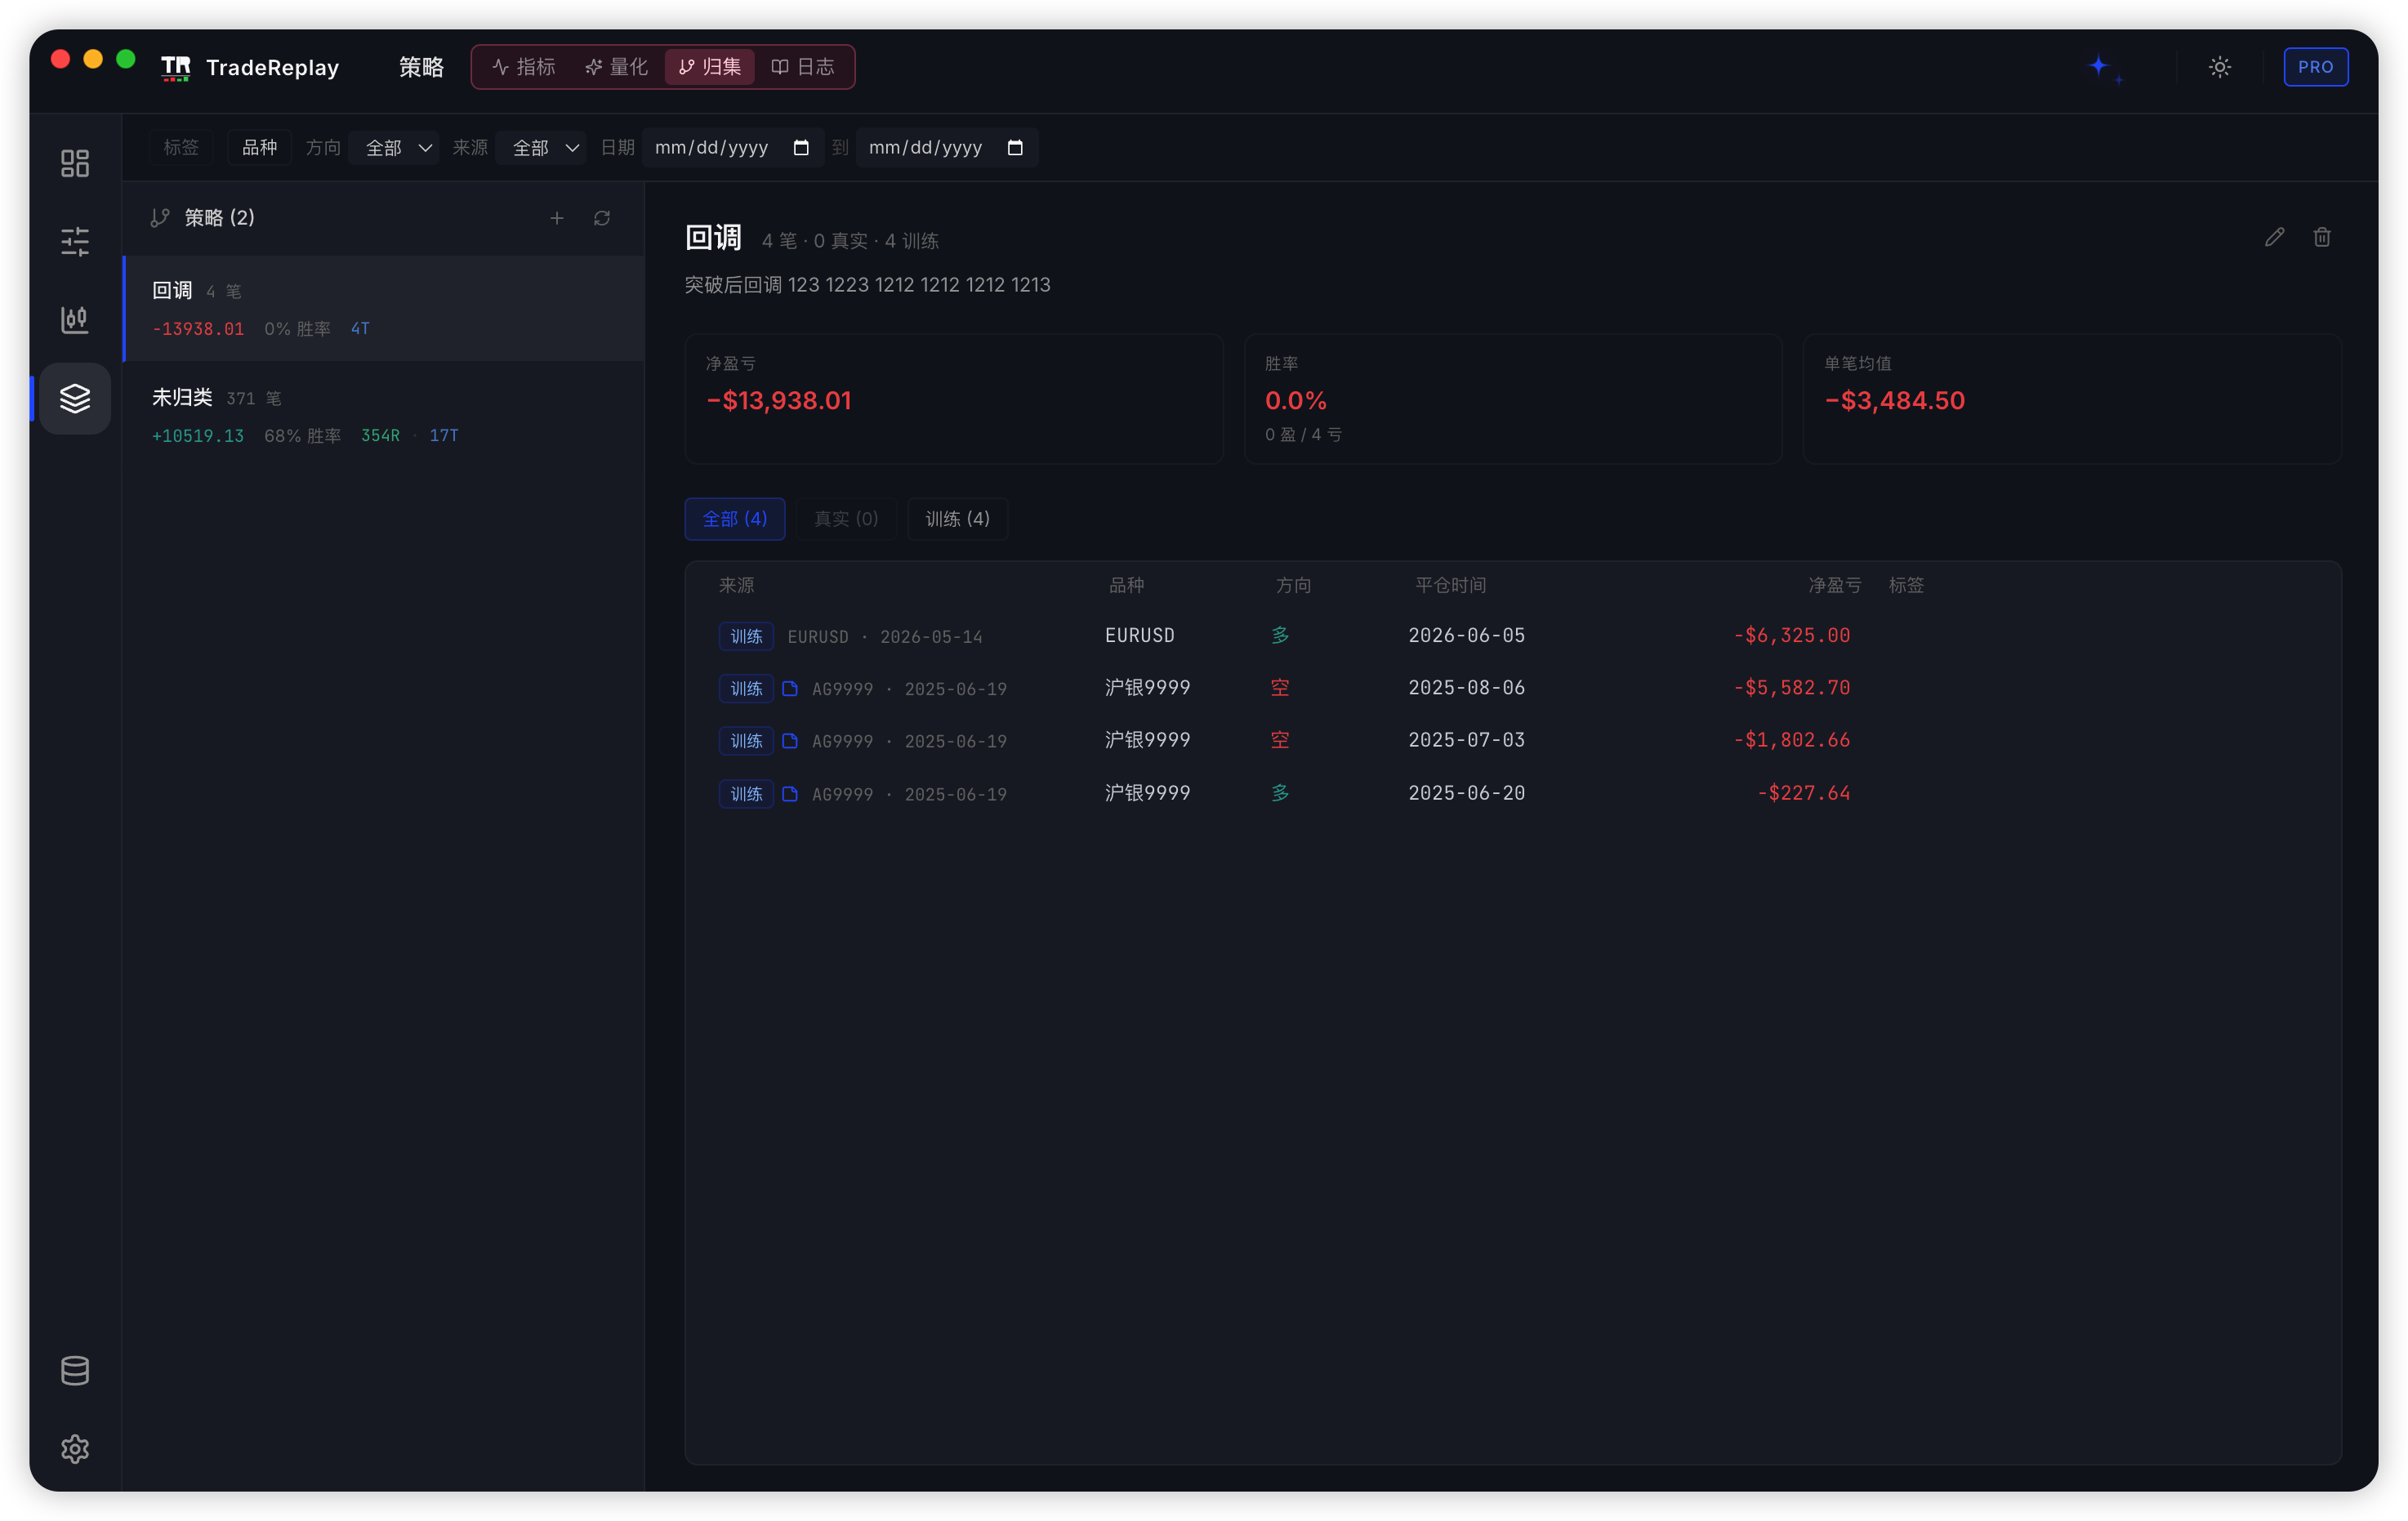Click the 标签 filter field
This screenshot has width=2408, height=1521.
[x=181, y=148]
